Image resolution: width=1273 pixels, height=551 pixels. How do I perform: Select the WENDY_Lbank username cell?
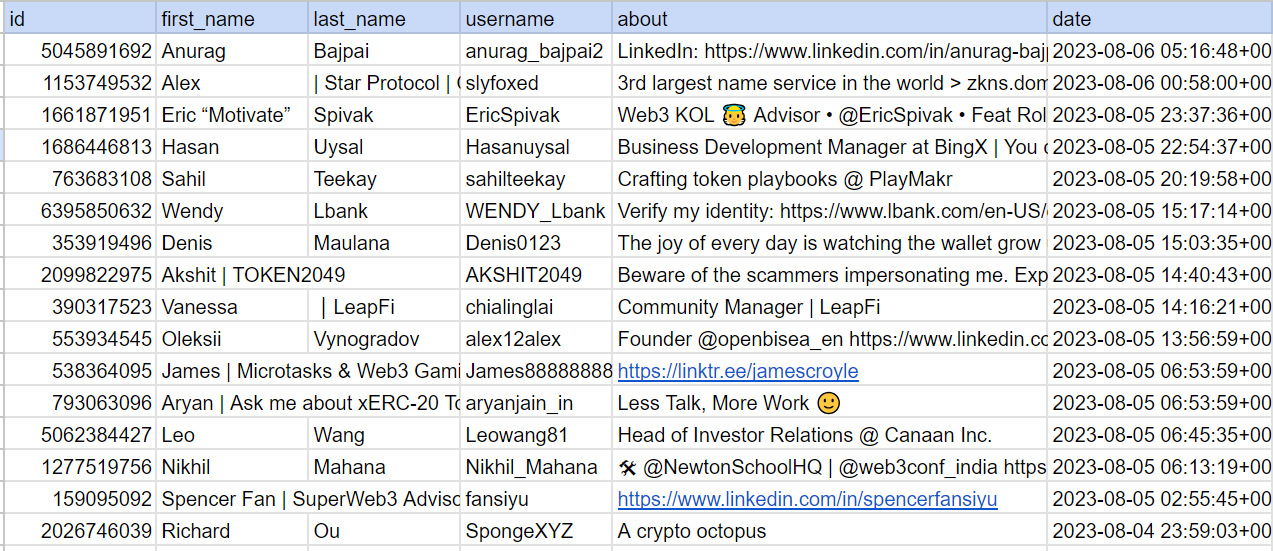point(536,211)
